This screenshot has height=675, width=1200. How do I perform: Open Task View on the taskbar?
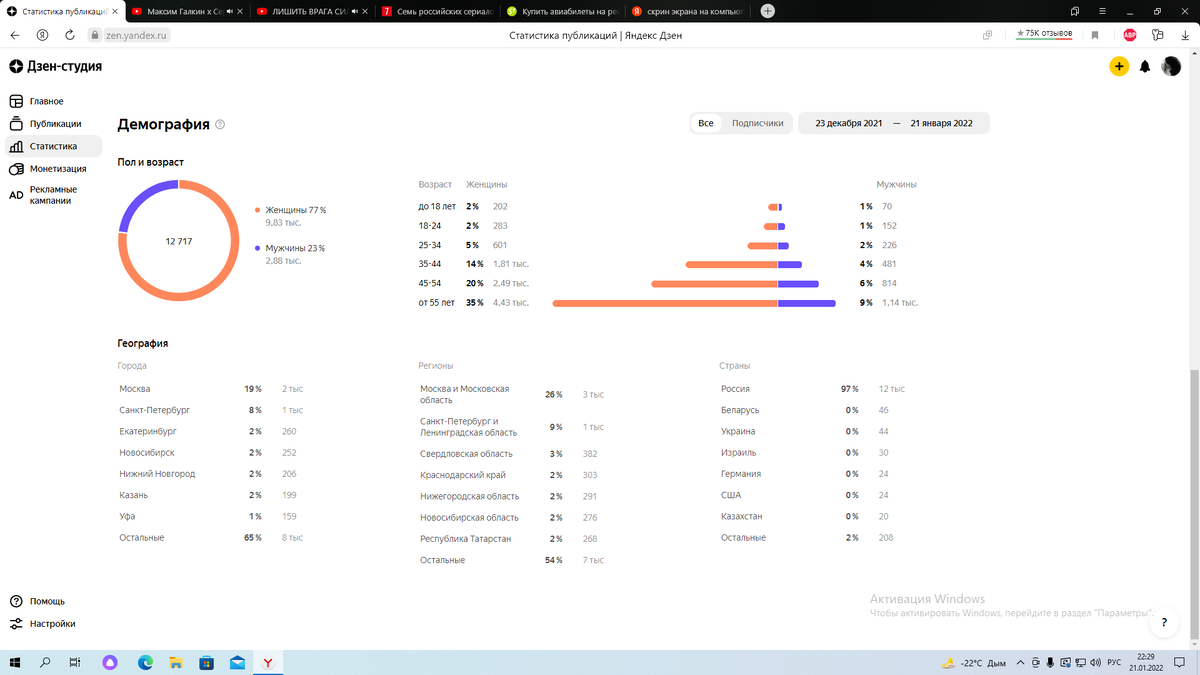tap(75, 662)
